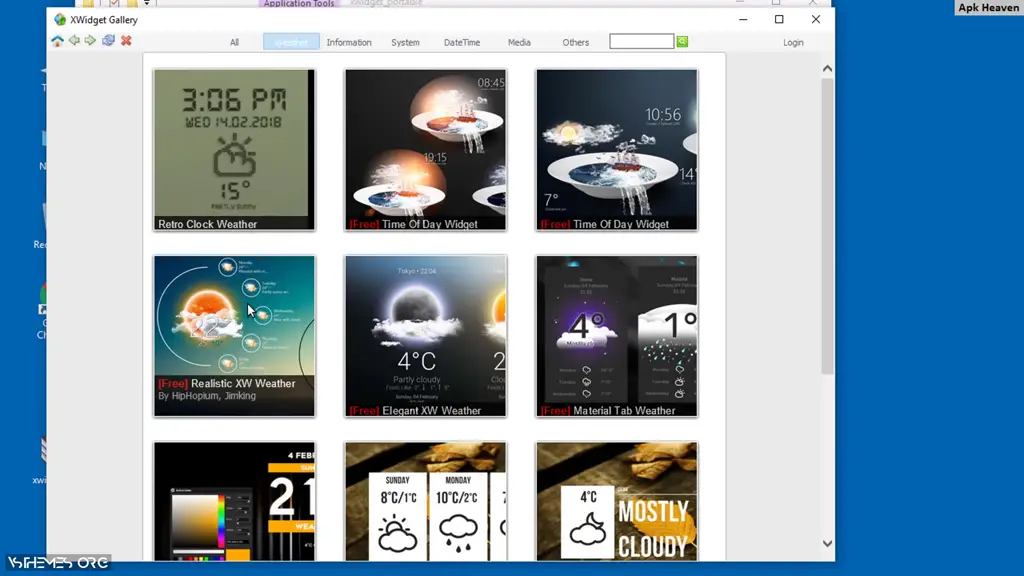Click the Apk Heaven label
The image size is (1024, 576).
(x=988, y=8)
